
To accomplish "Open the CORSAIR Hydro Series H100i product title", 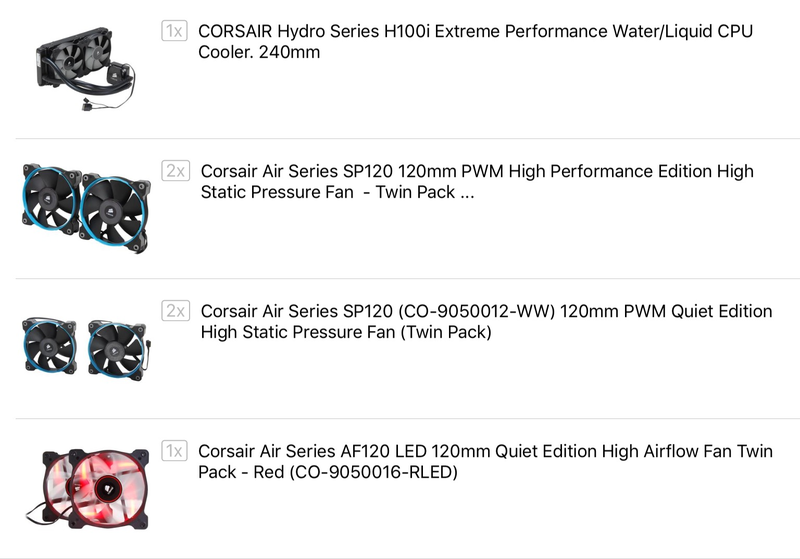I will 475,41.
